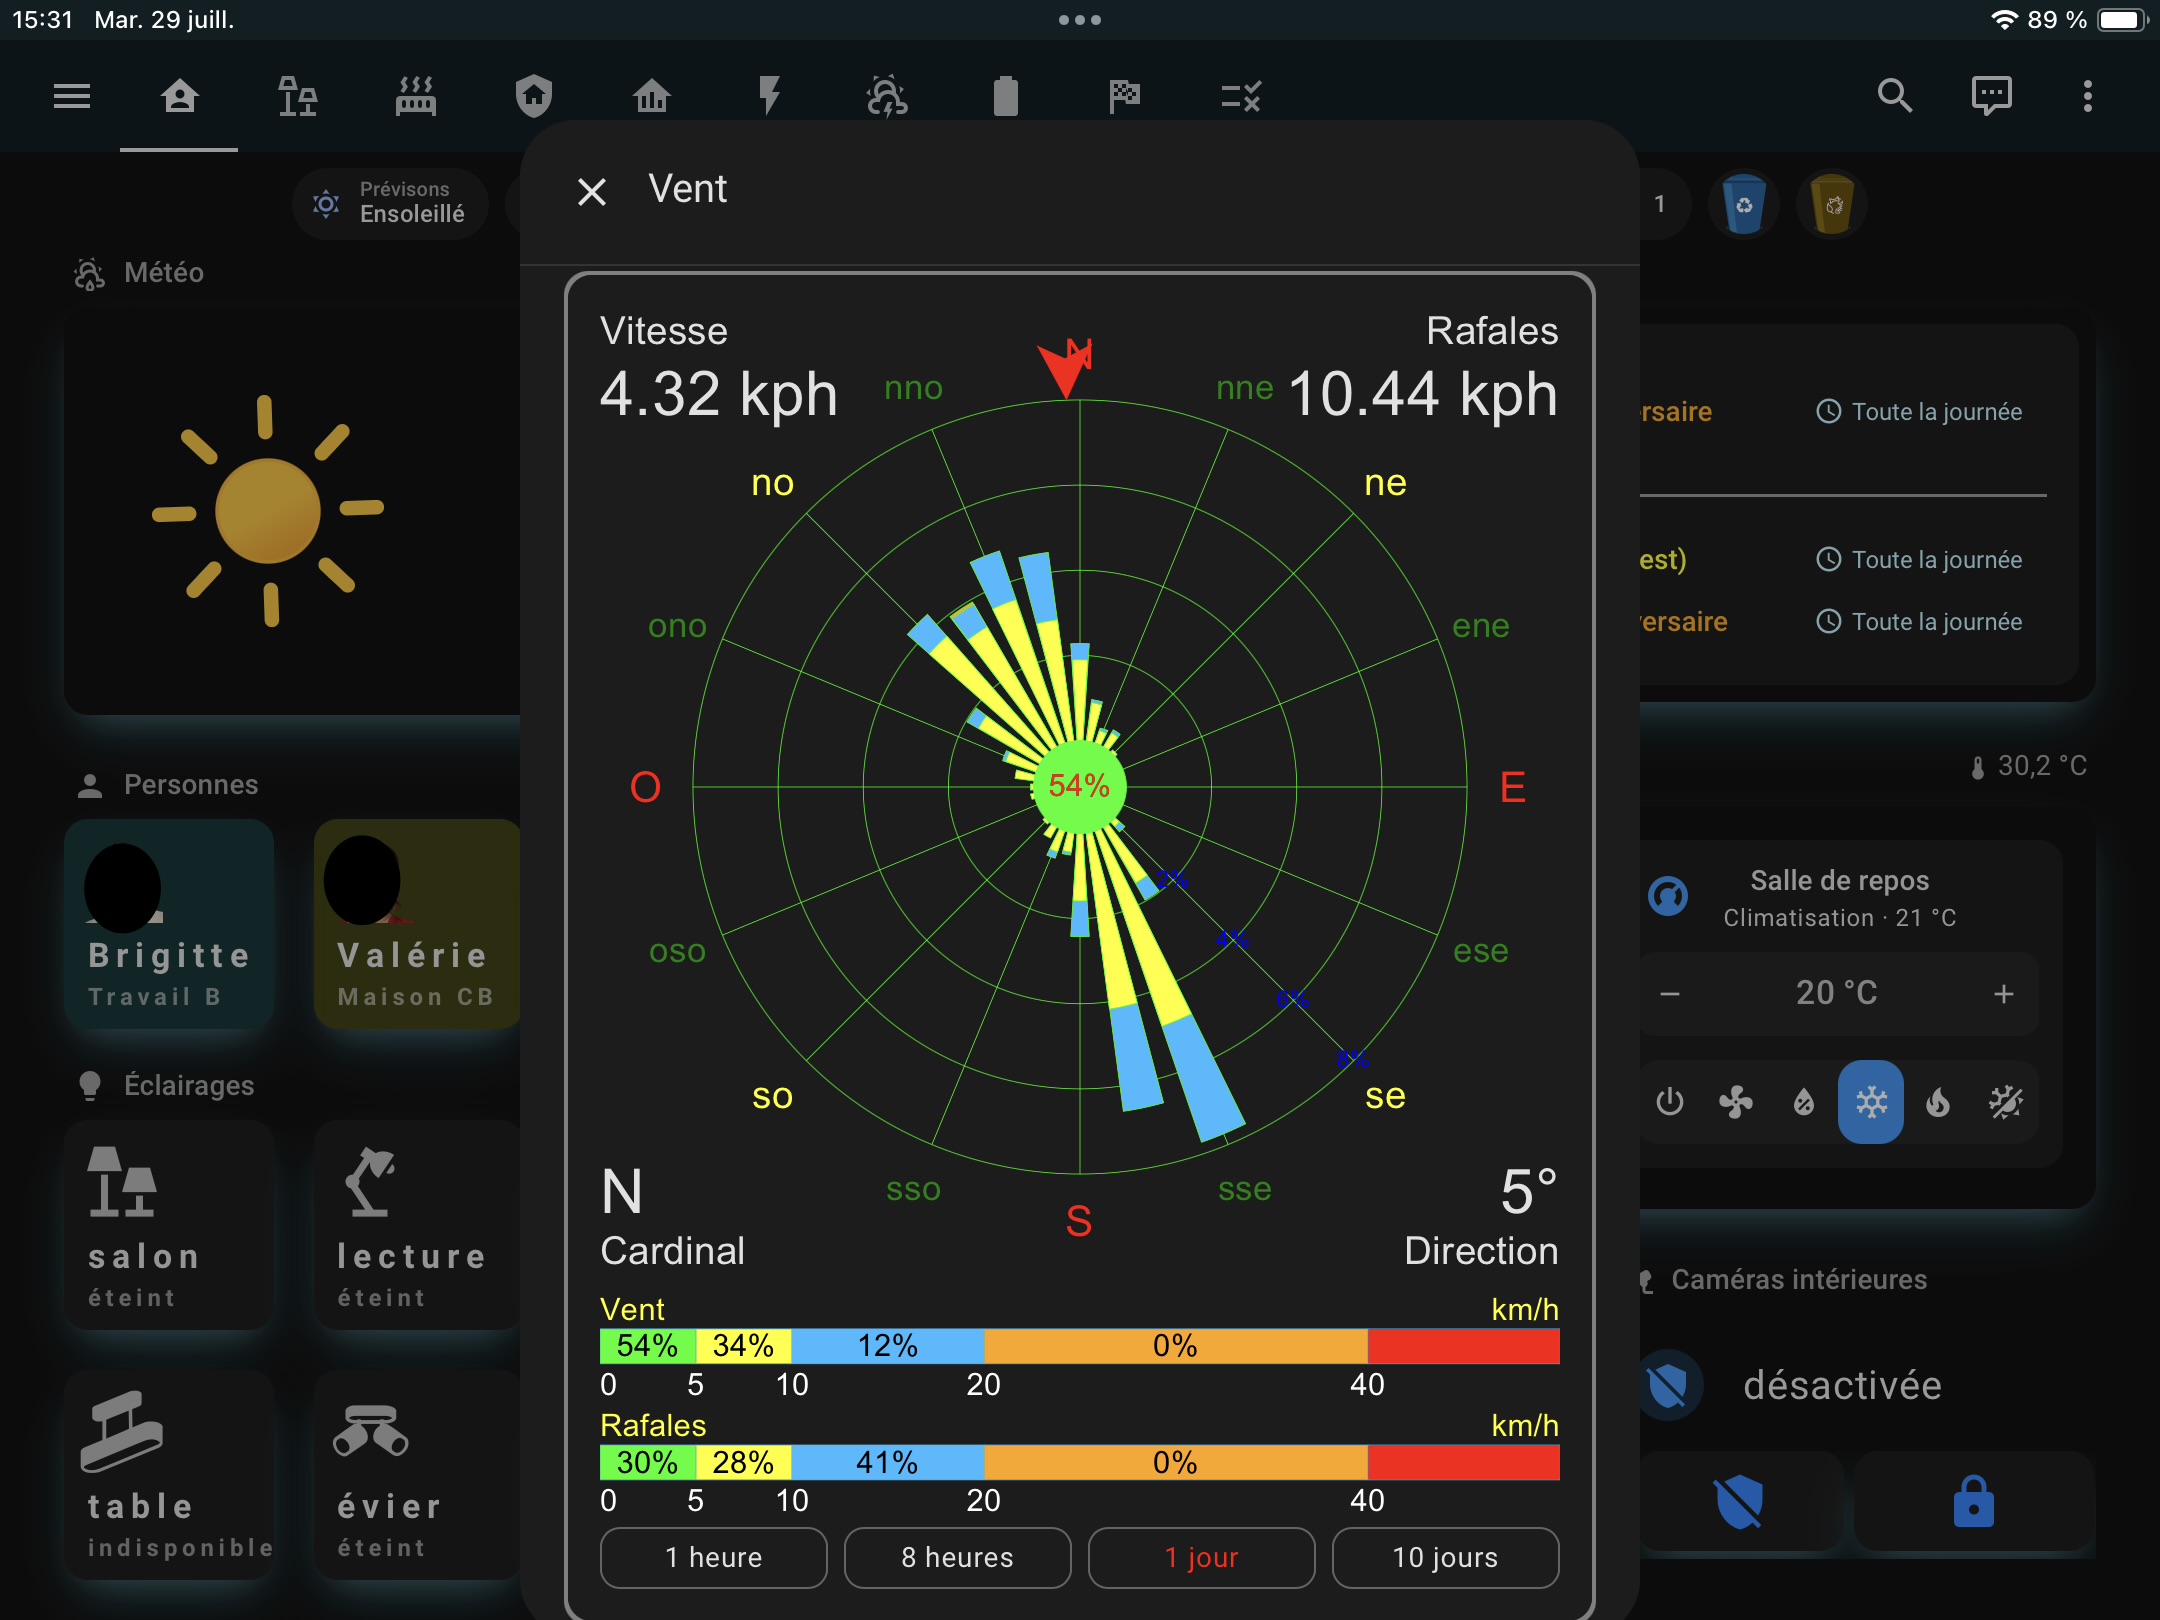Open the battery tab icon

coord(1005,96)
